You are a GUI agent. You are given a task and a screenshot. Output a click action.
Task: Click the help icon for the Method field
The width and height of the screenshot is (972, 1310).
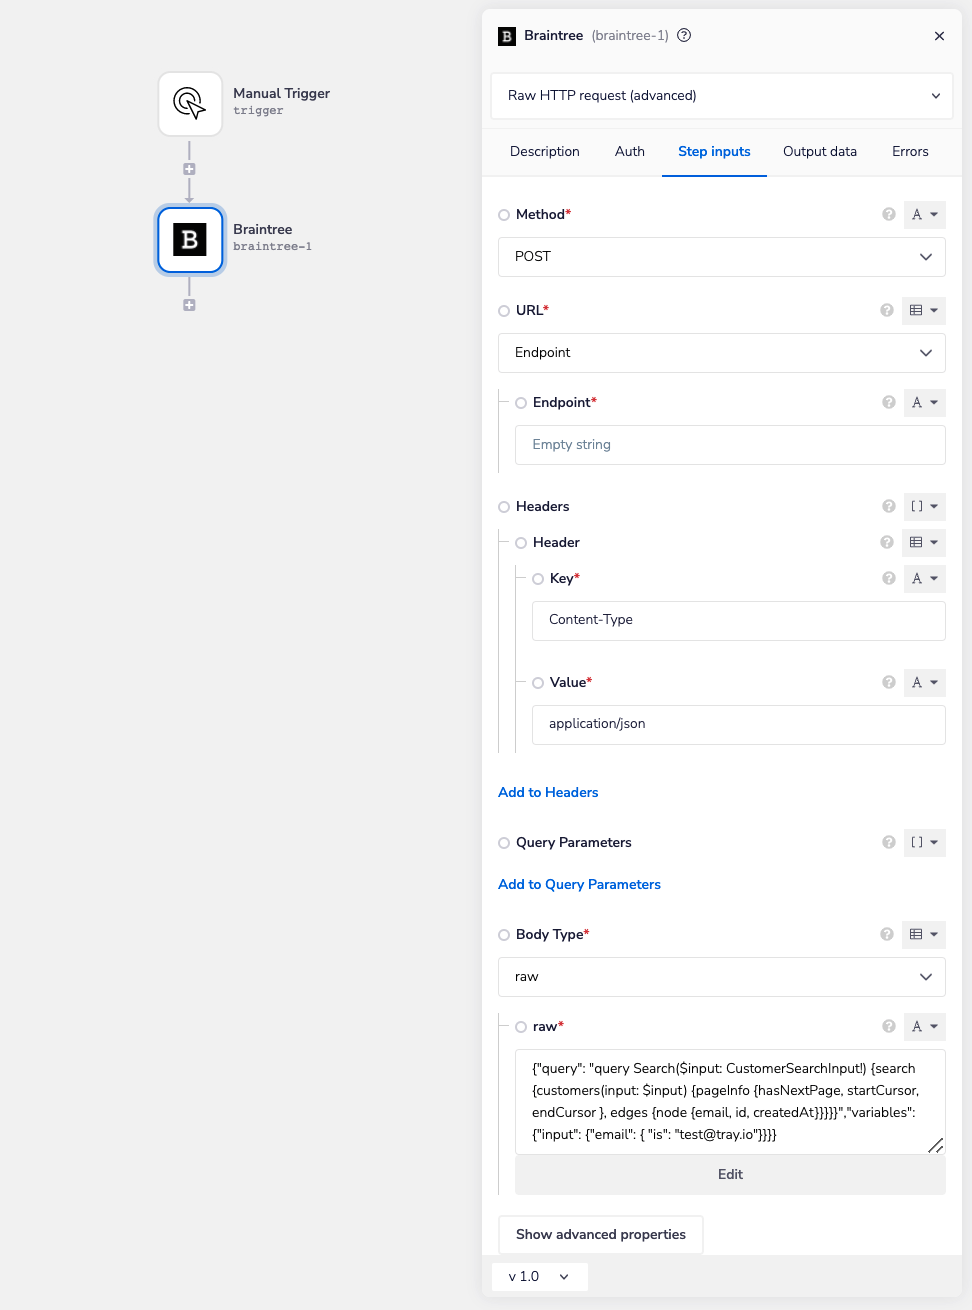(888, 214)
